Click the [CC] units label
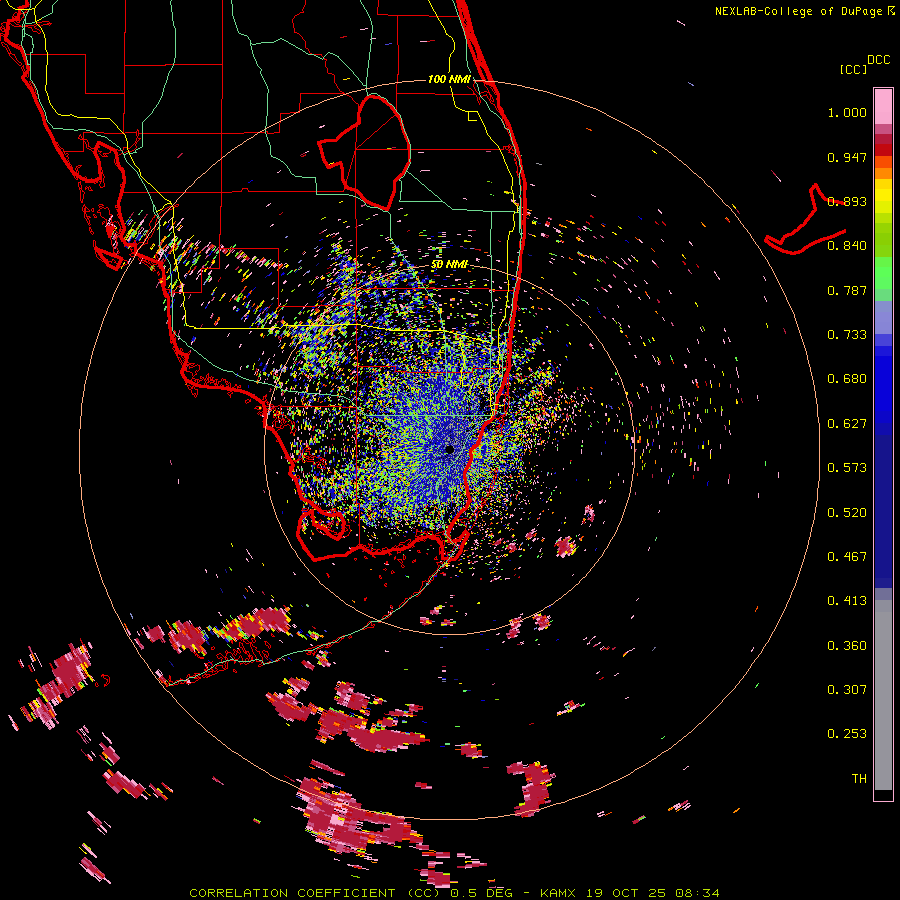This screenshot has height=900, width=900. 853,69
